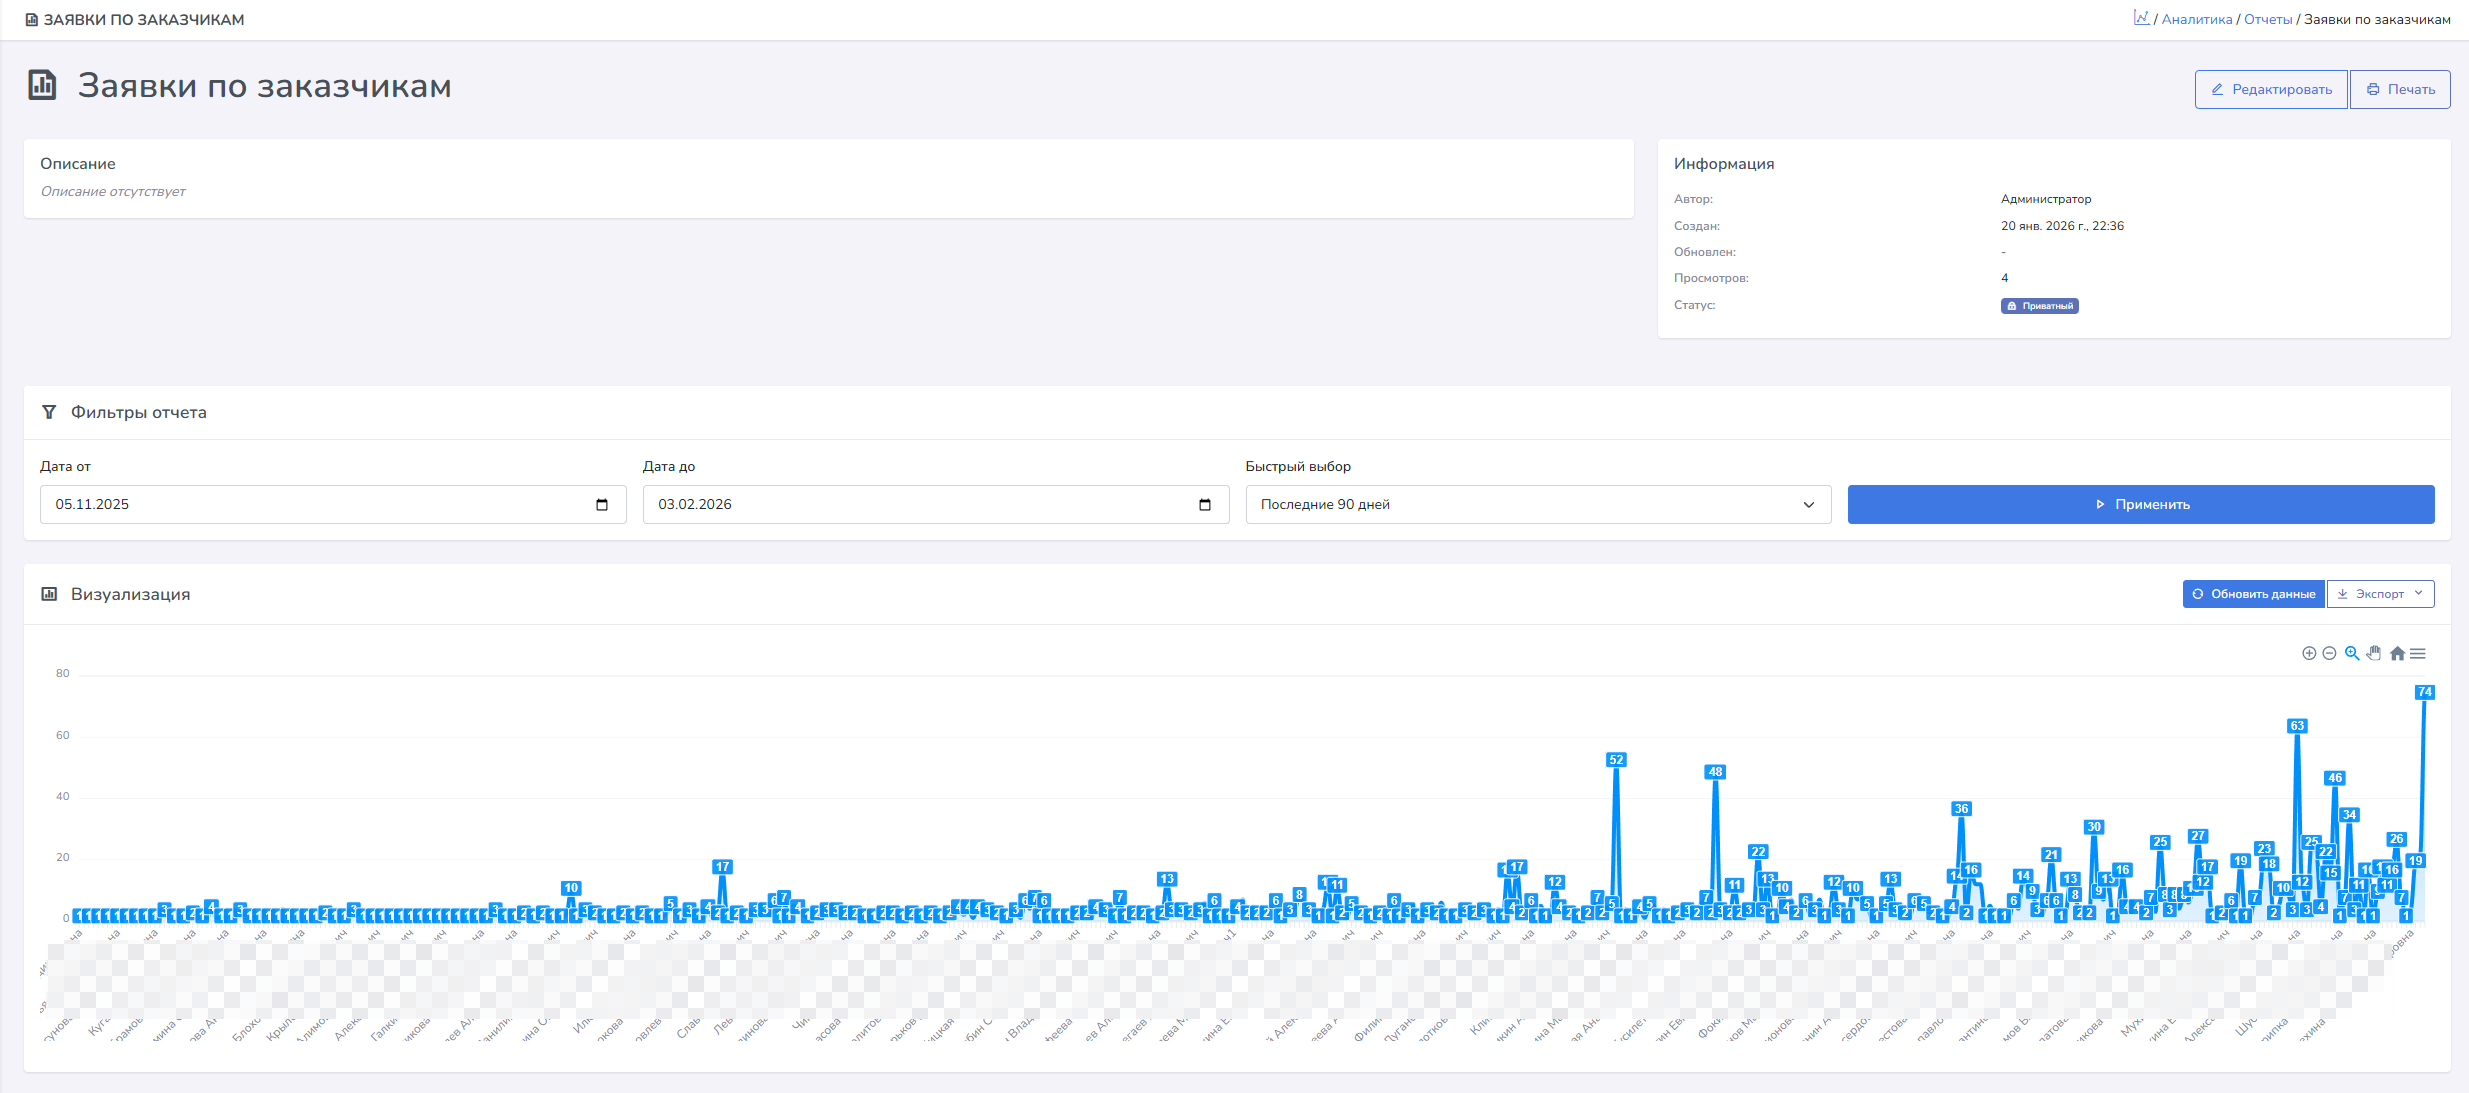
Task: Open the chart hamburger menu
Action: coord(2418,653)
